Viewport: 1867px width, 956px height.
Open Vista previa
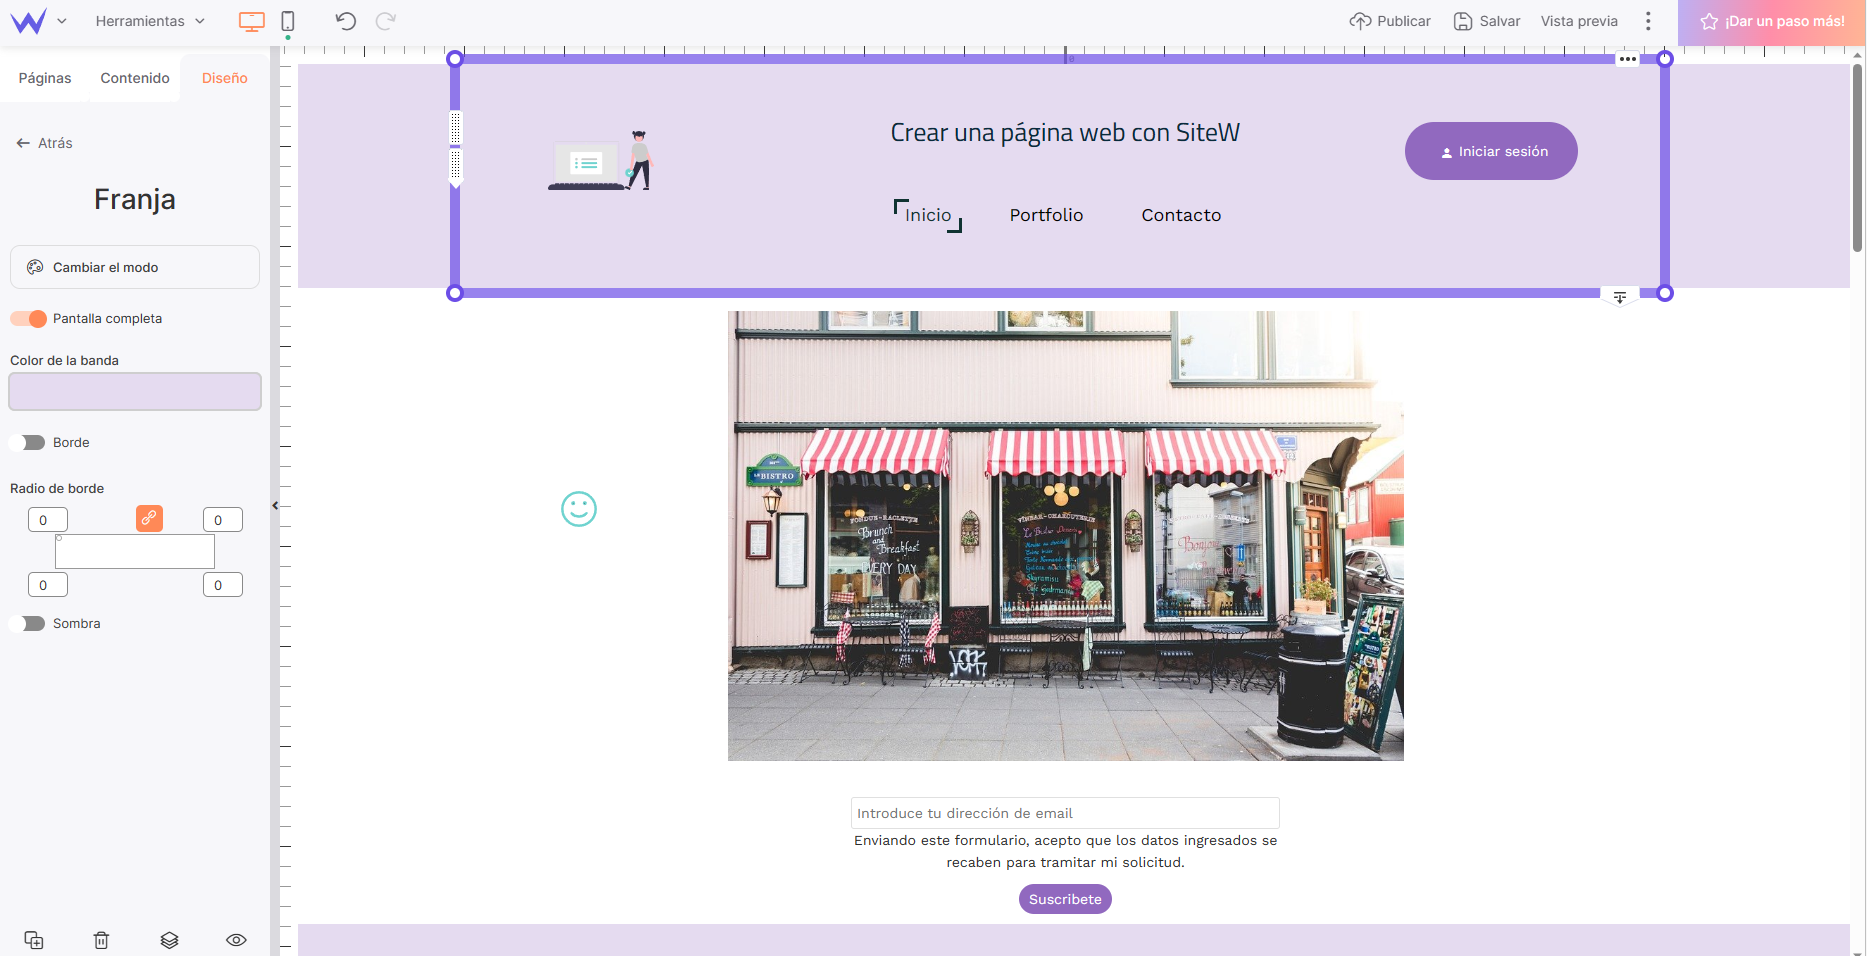(1579, 21)
